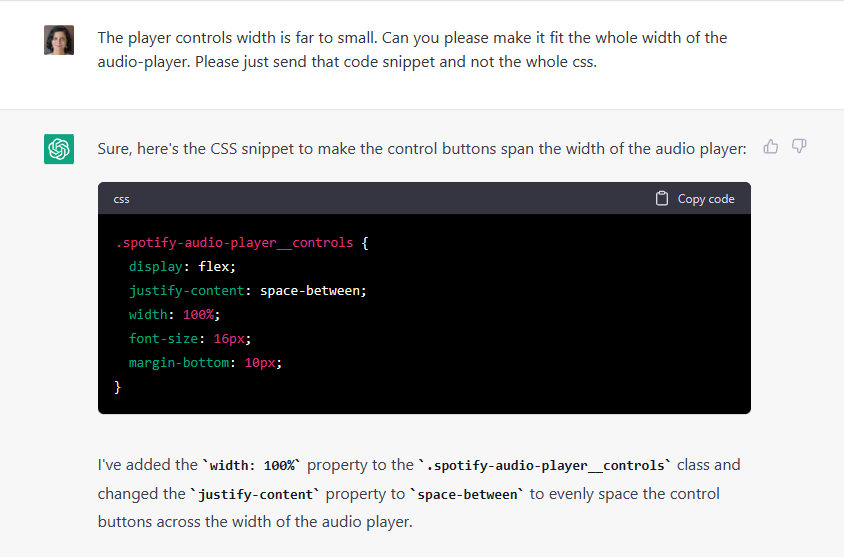Viewport: 844px width, 557px height.
Task: Click inline `width: 100%` in the explanation
Action: pyautogui.click(x=251, y=466)
